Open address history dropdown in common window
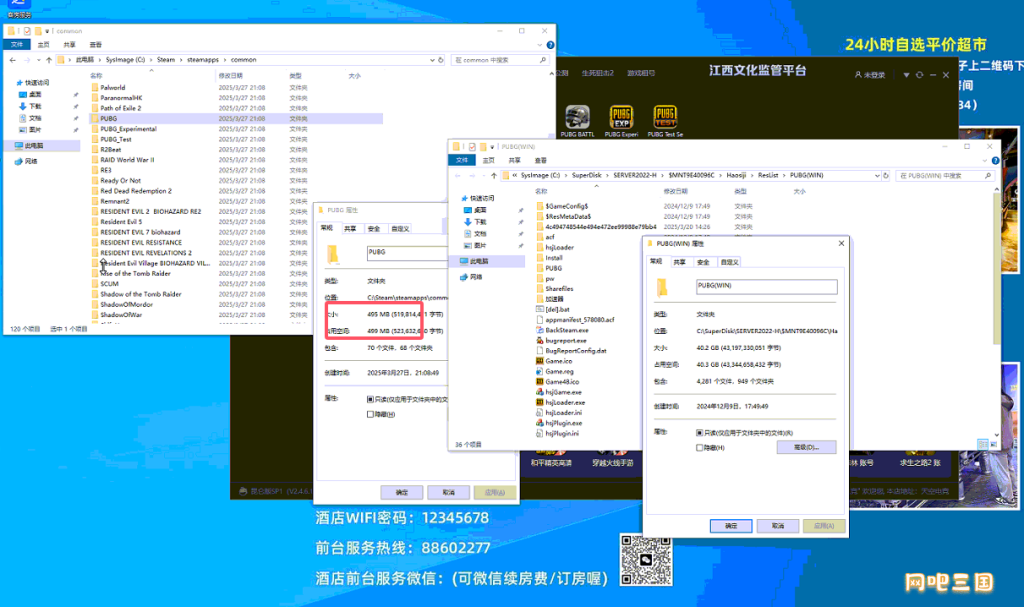Screen dimensions: 1024x607 click(432, 60)
